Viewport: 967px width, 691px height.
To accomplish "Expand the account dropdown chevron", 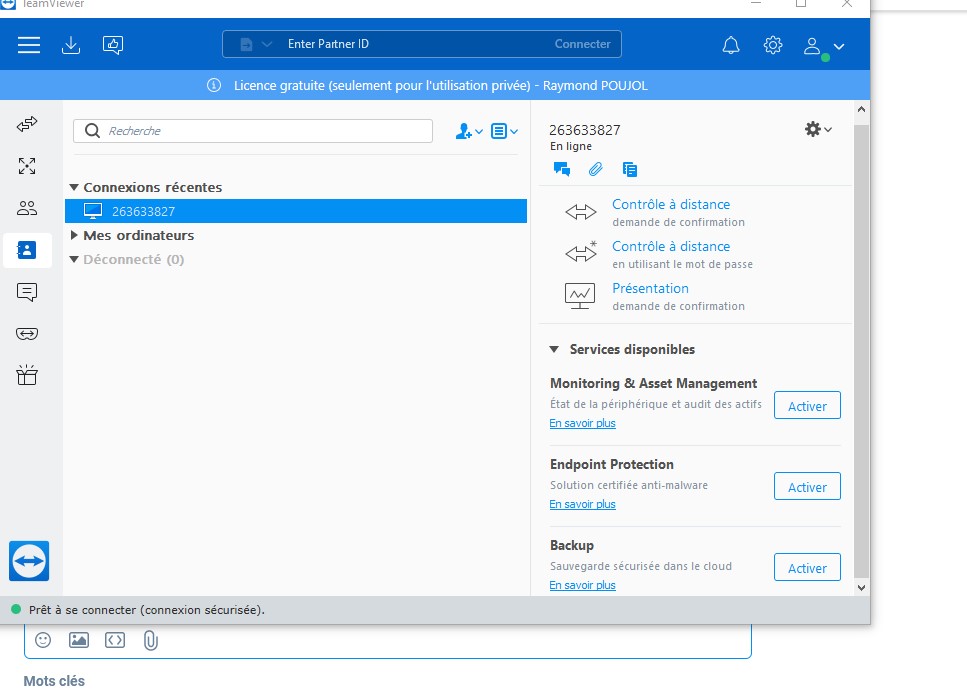I will pyautogui.click(x=839, y=46).
